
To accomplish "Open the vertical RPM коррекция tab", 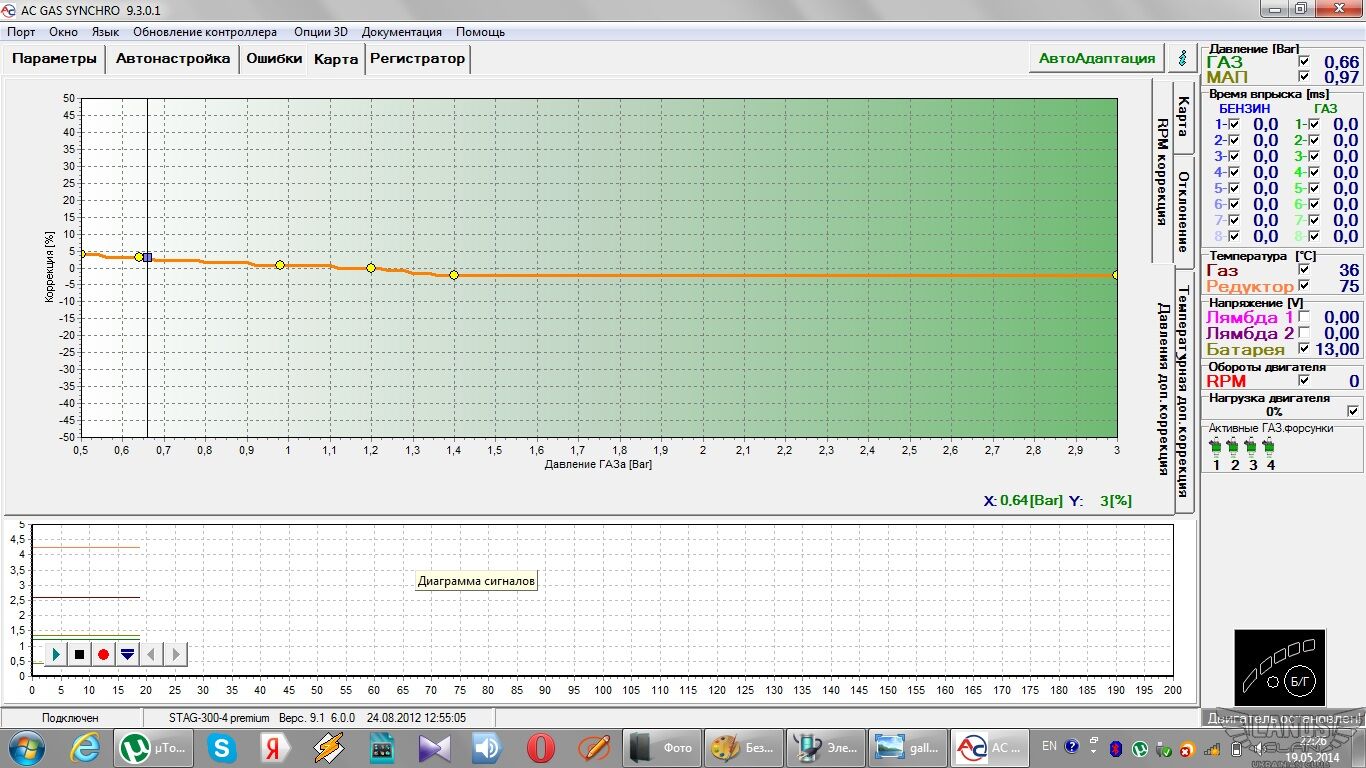I will (x=1162, y=171).
